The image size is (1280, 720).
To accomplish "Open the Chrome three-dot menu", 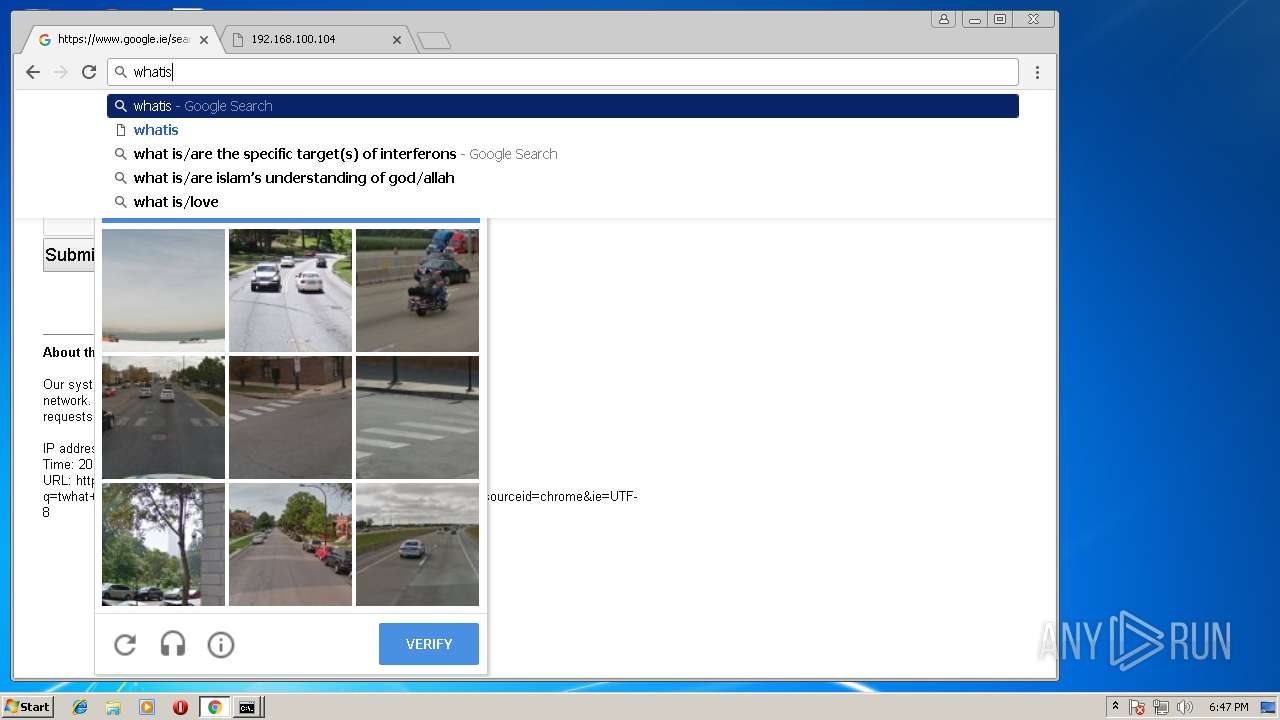I will point(1037,72).
